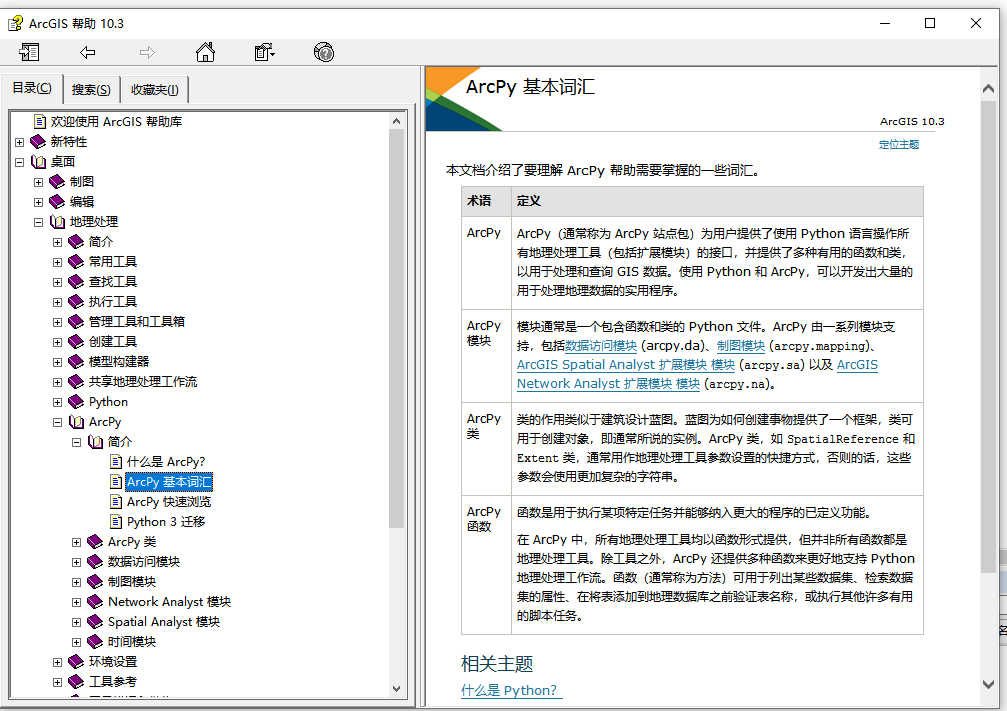The width and height of the screenshot is (1007, 711).
Task: Open the Home page icon
Action: 206,52
